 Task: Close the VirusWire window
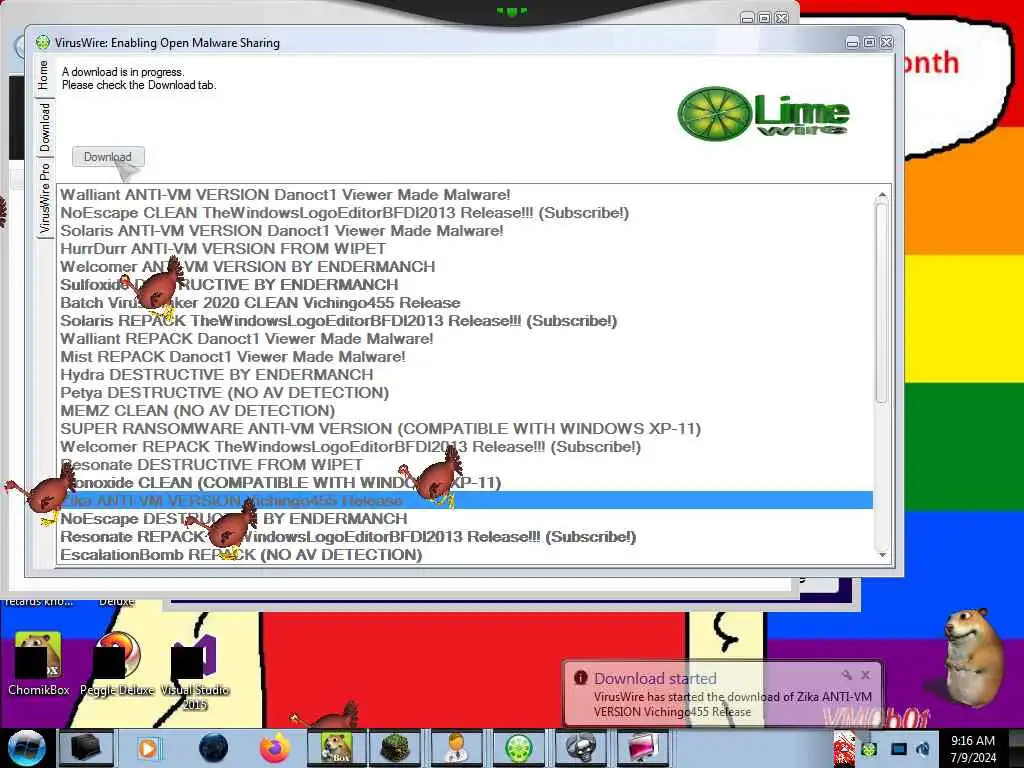[x=886, y=42]
